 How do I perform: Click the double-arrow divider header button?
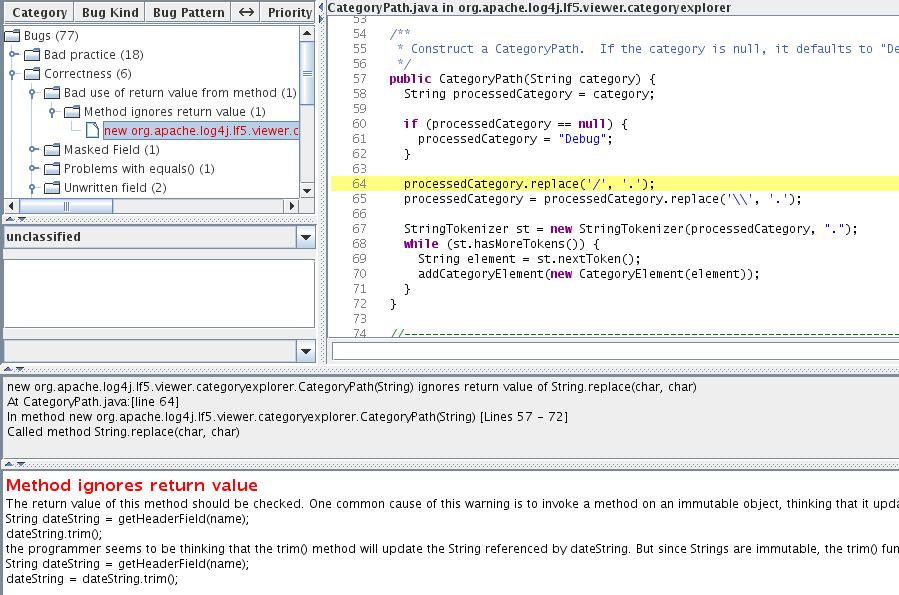pos(246,12)
